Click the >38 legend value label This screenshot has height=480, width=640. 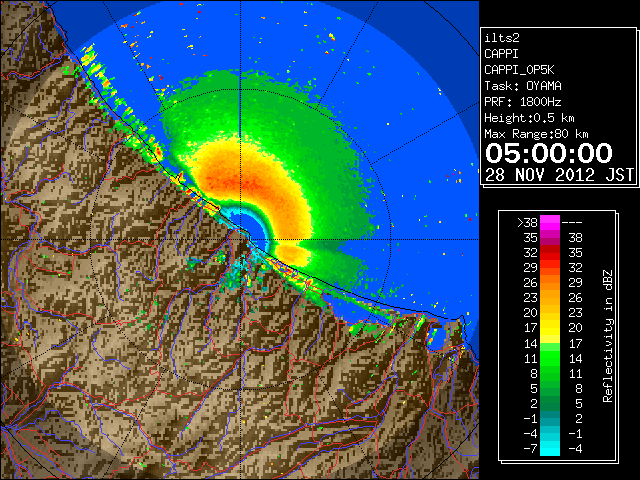point(527,223)
